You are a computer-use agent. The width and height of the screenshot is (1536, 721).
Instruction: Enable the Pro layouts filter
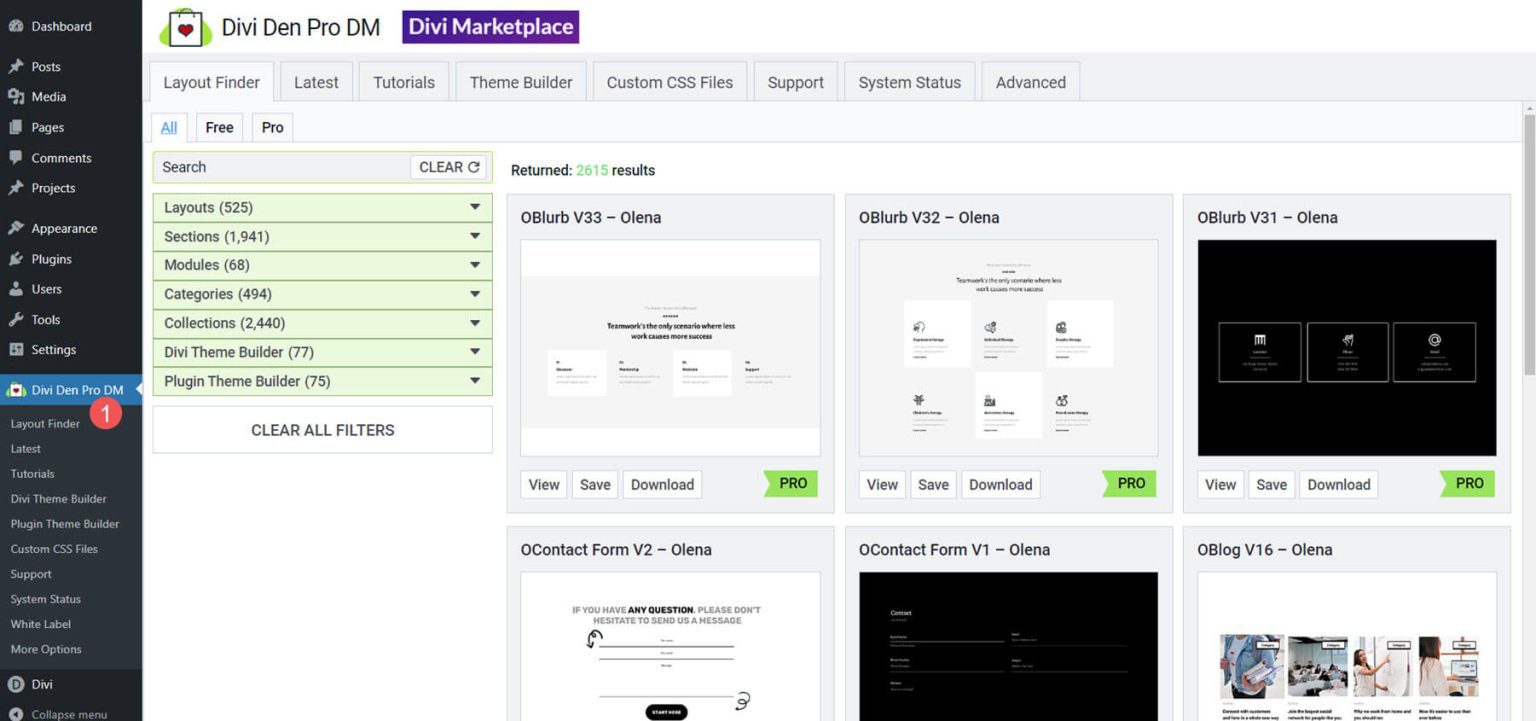tap(271, 127)
